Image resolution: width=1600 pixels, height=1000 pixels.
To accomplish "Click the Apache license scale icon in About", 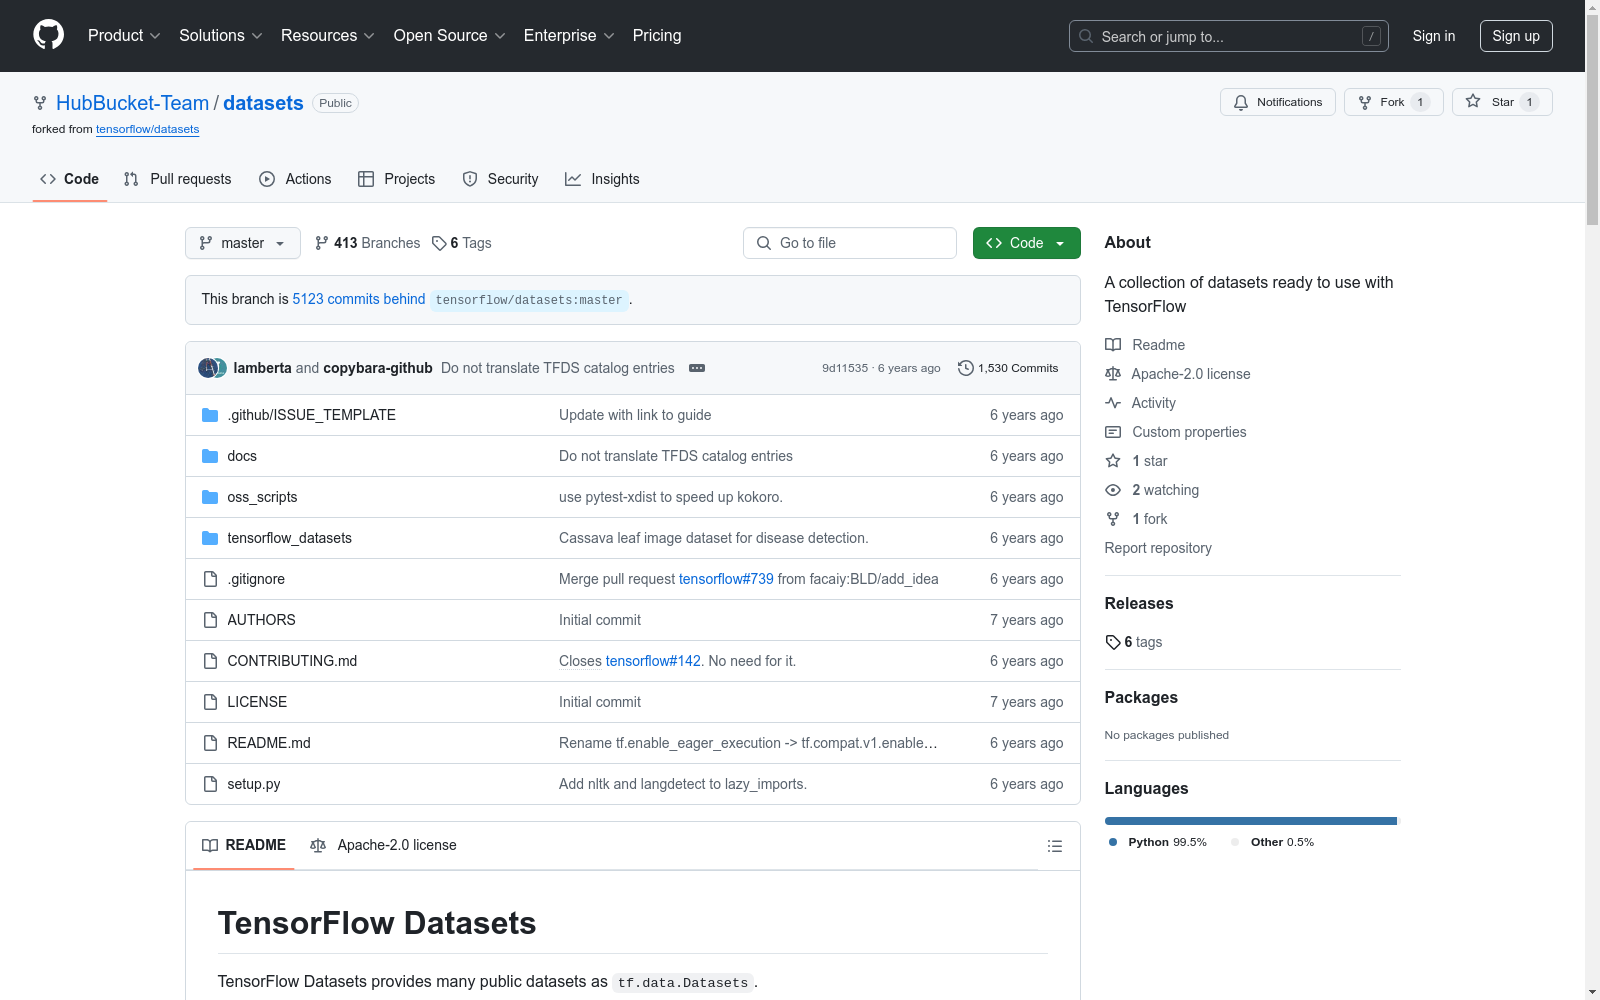I will click(1113, 374).
